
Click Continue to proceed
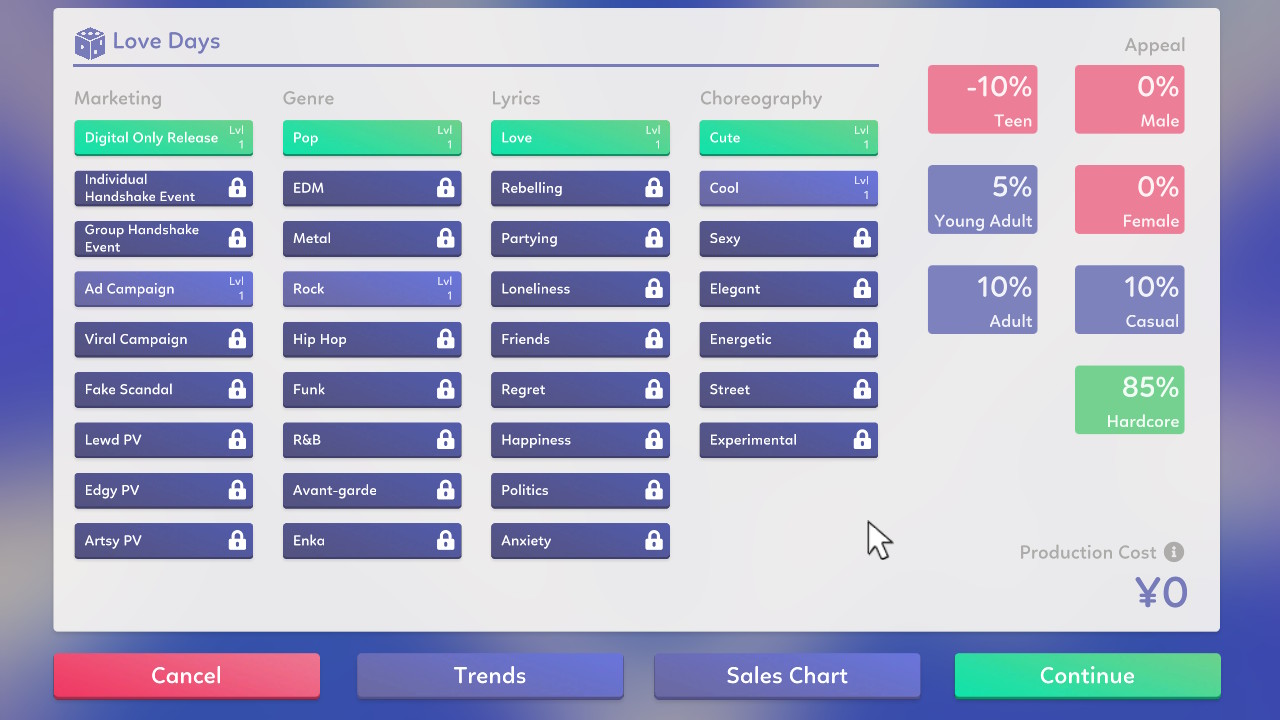click(x=1088, y=675)
